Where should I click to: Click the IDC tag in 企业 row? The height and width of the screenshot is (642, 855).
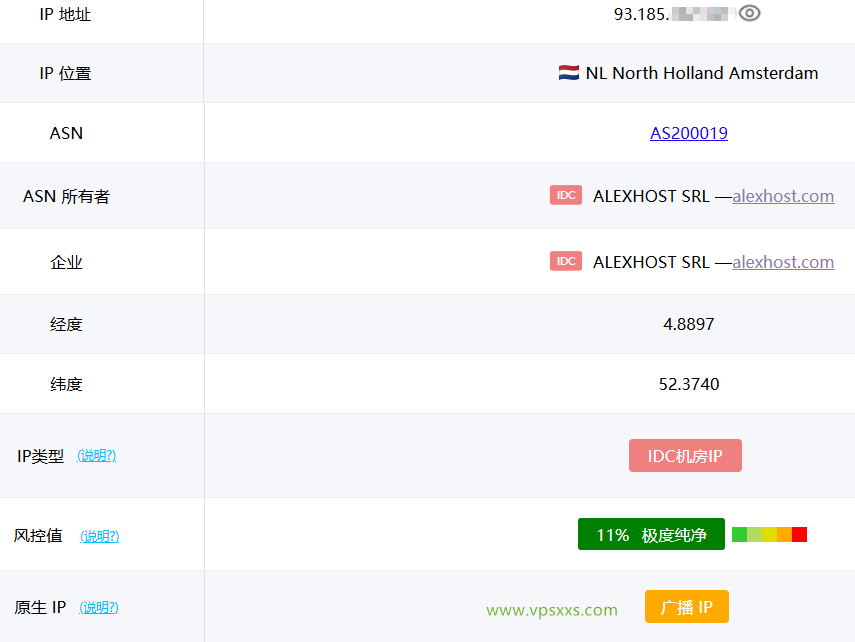pos(566,261)
